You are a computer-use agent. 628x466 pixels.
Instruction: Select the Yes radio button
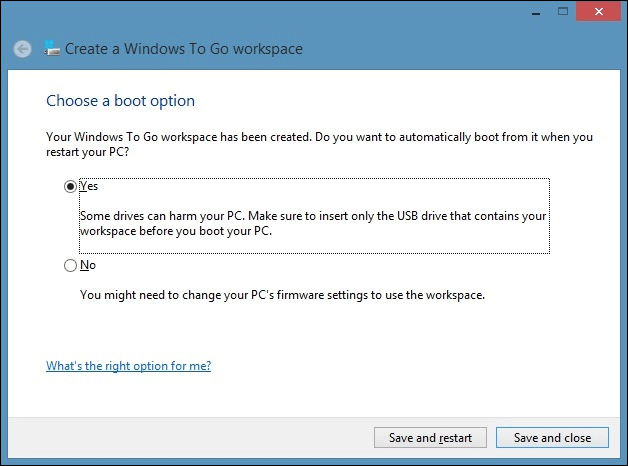tap(70, 186)
